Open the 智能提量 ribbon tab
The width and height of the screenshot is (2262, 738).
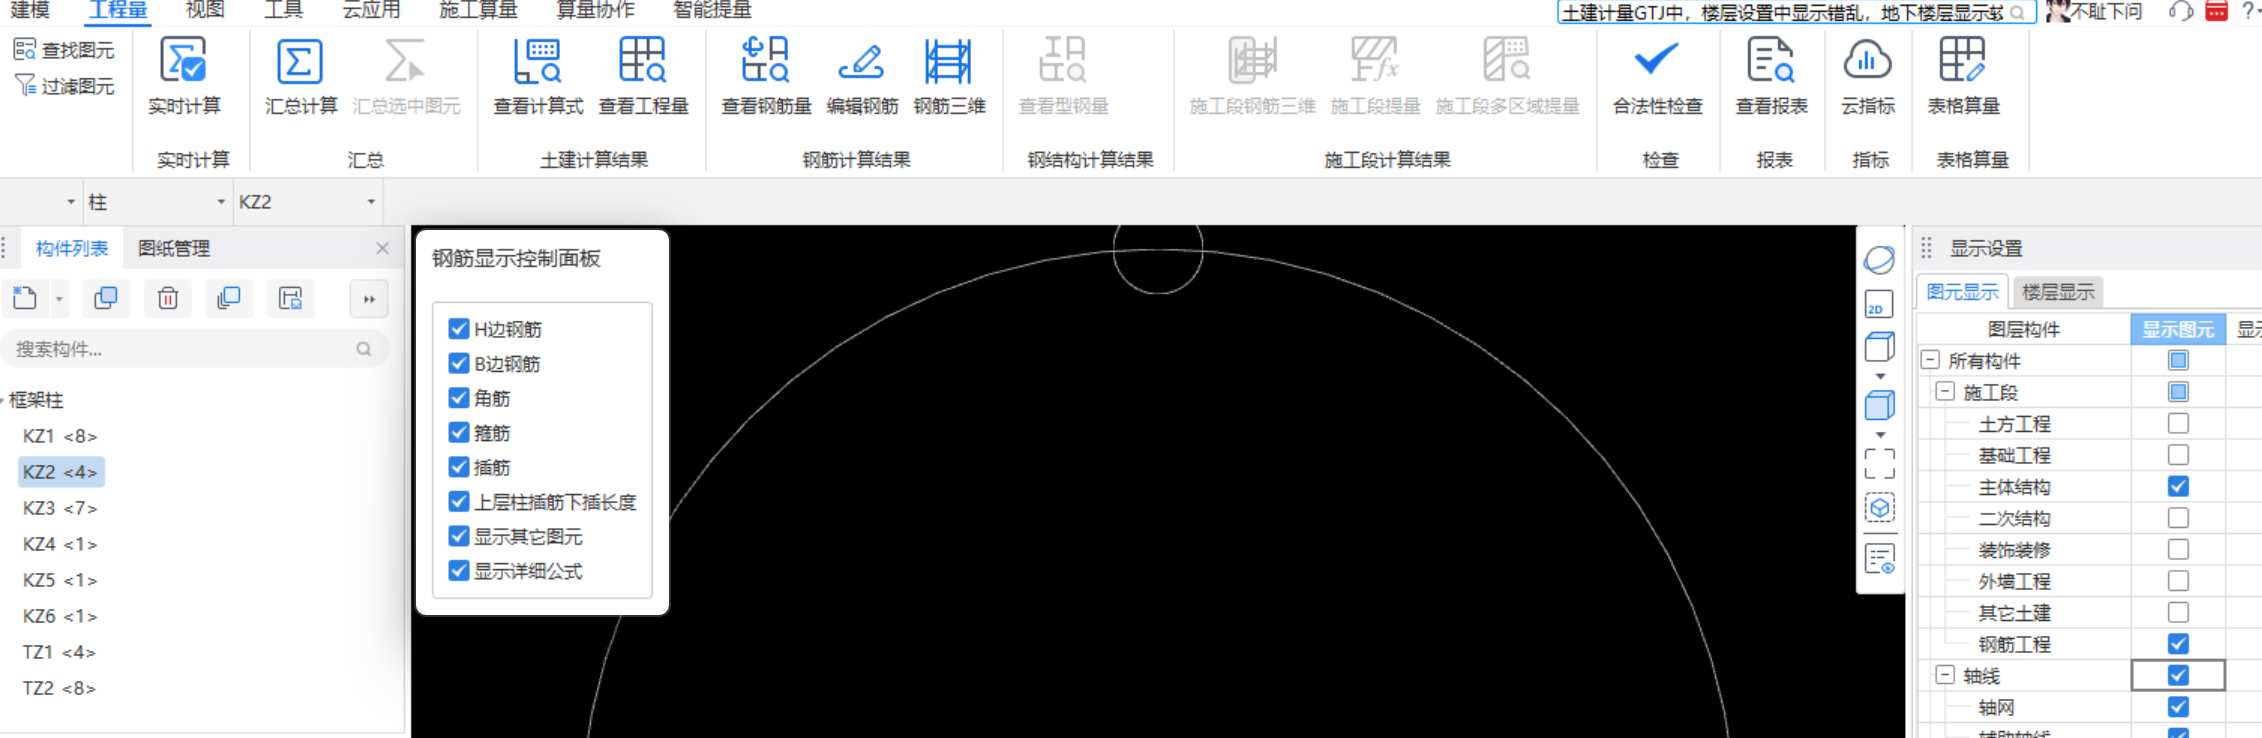tap(712, 10)
